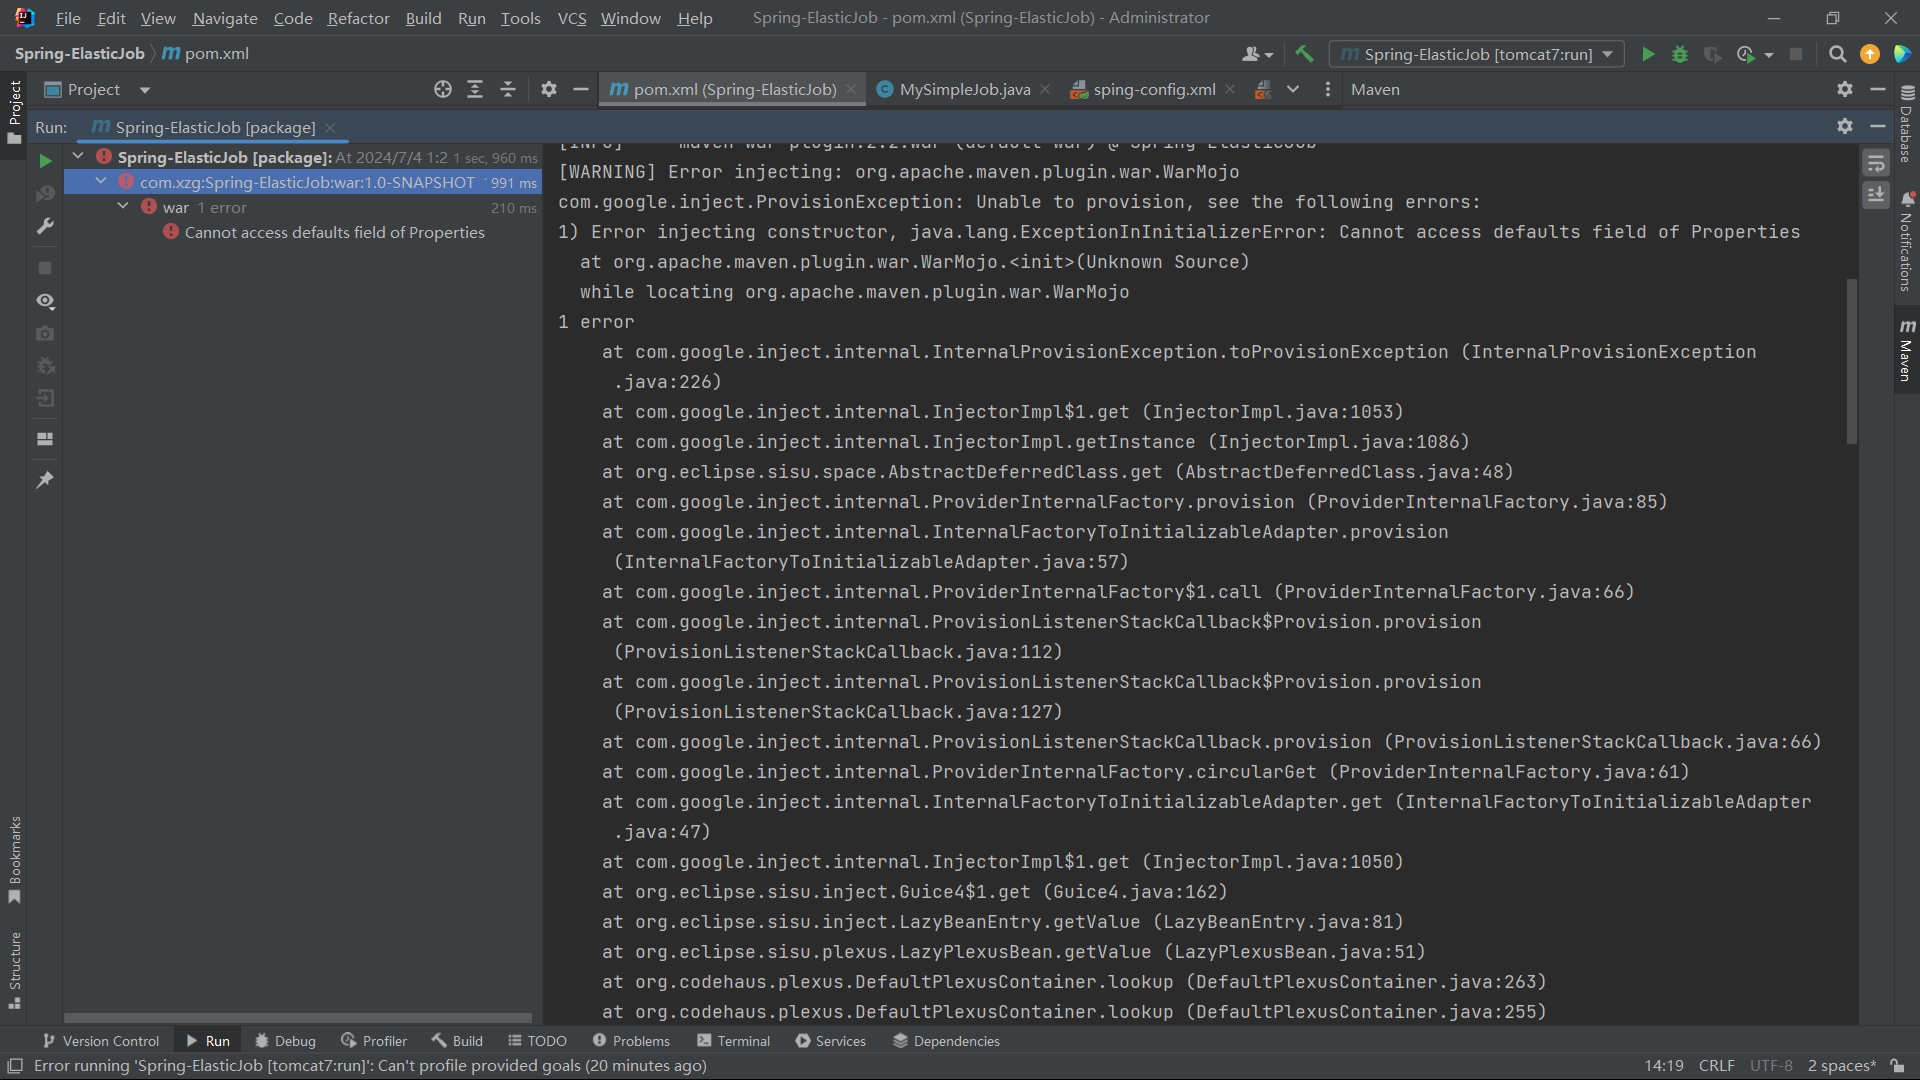This screenshot has width=1920, height=1080.
Task: Toggle the Project side tool window button
Action: pyautogui.click(x=15, y=112)
